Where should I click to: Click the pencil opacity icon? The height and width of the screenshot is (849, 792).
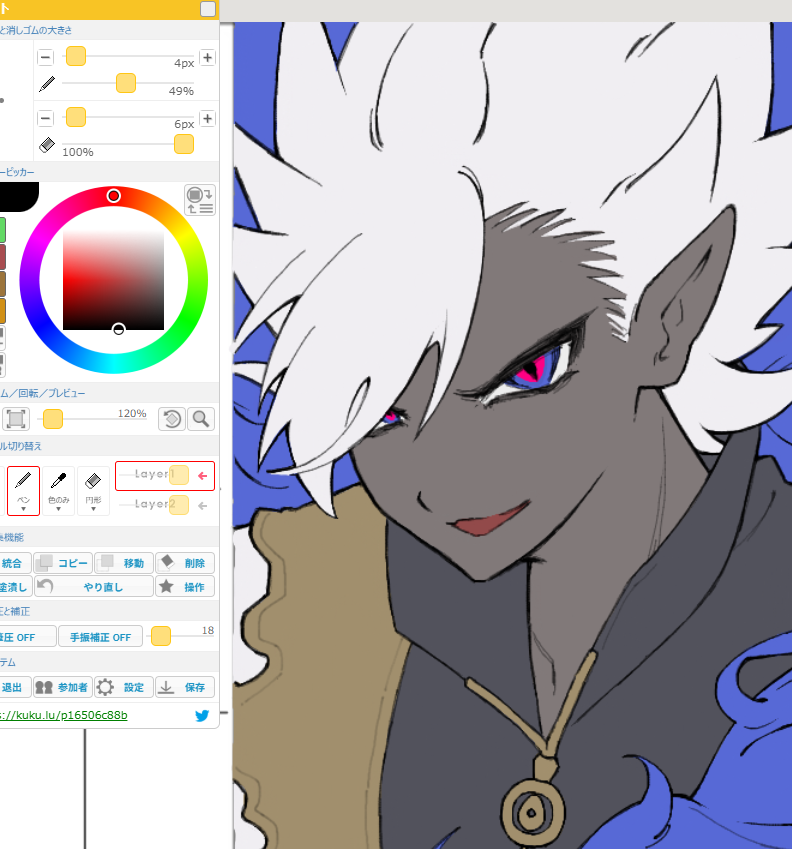click(x=47, y=84)
